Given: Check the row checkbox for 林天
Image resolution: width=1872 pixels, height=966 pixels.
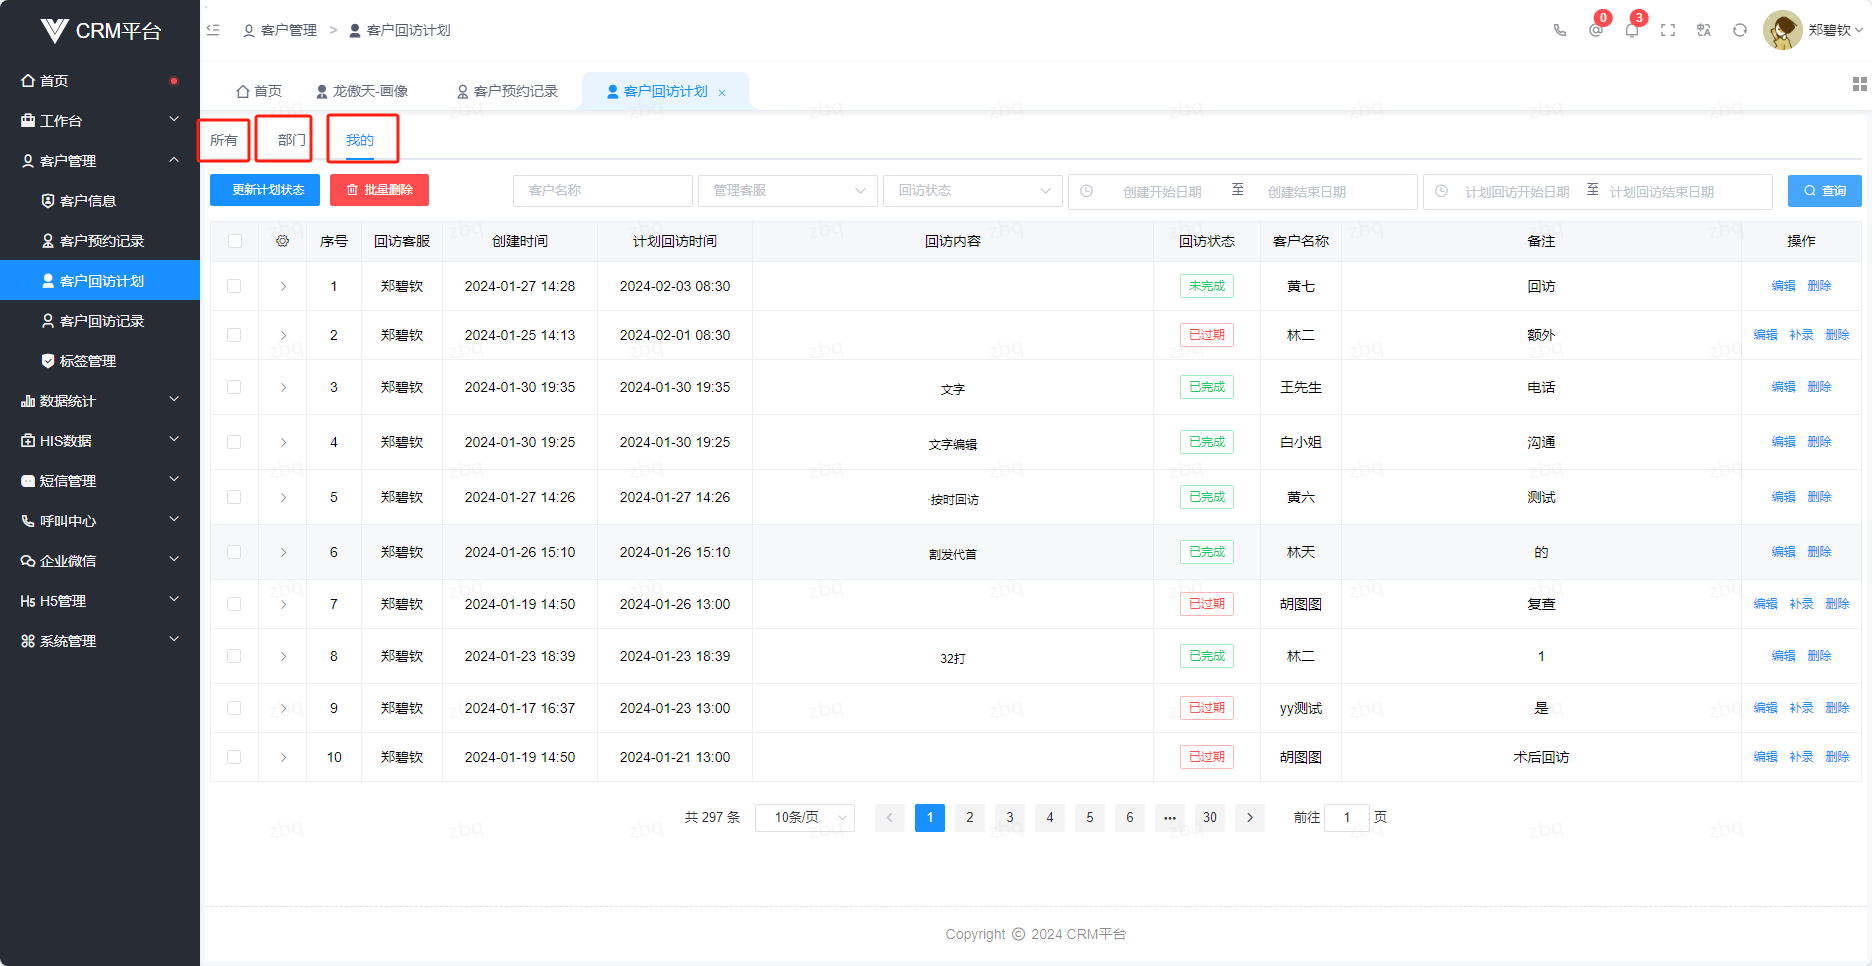Looking at the screenshot, I should pyautogui.click(x=235, y=552).
